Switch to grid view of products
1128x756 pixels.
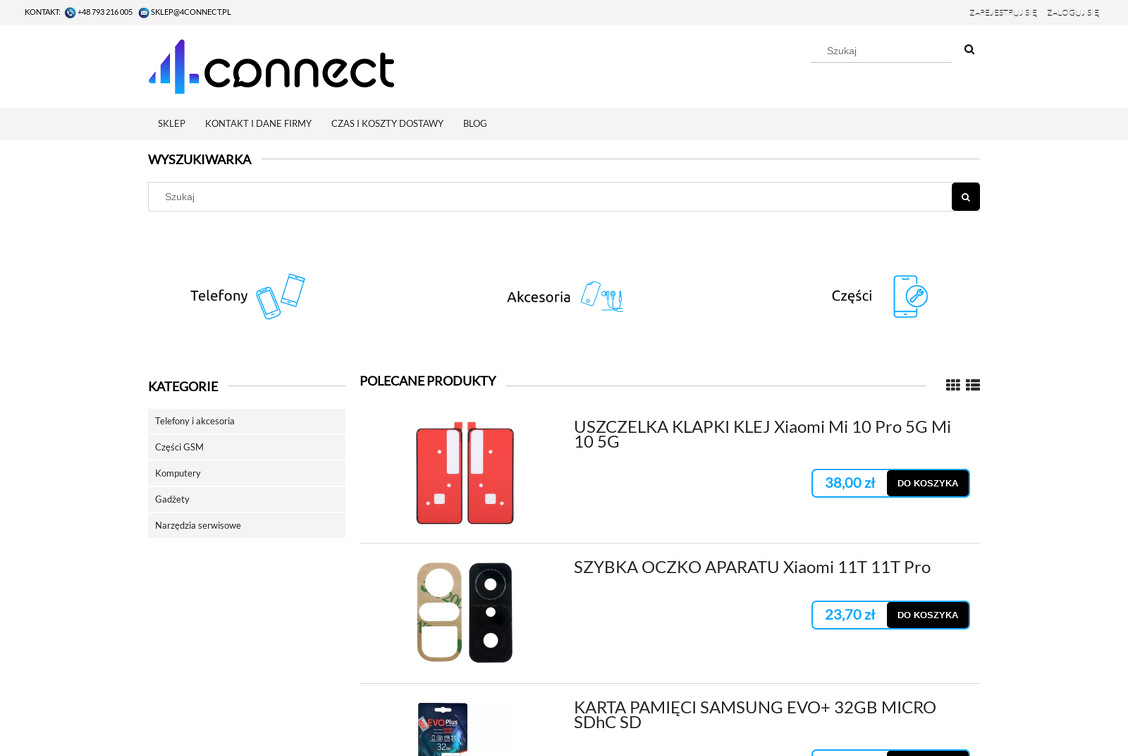(952, 385)
